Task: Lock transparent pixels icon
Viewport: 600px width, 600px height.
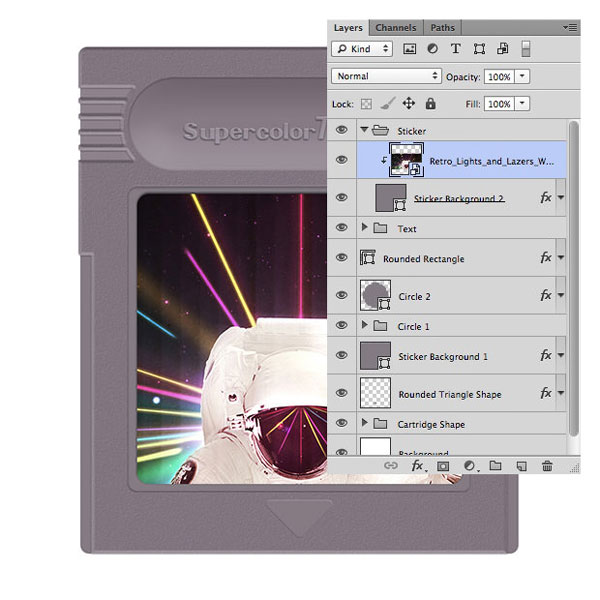Action: click(366, 104)
